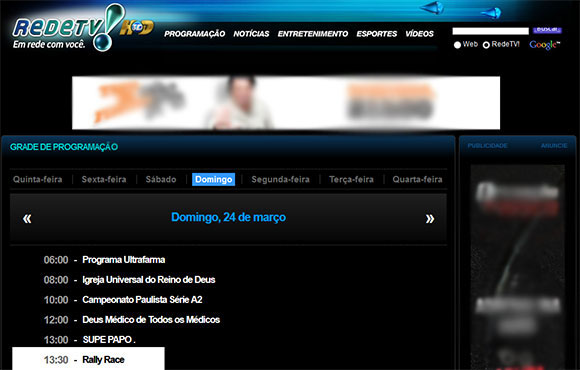Viewport: 580px width, 370px height.
Task: Switch to the Segunda-feira tab
Action: tap(280, 179)
